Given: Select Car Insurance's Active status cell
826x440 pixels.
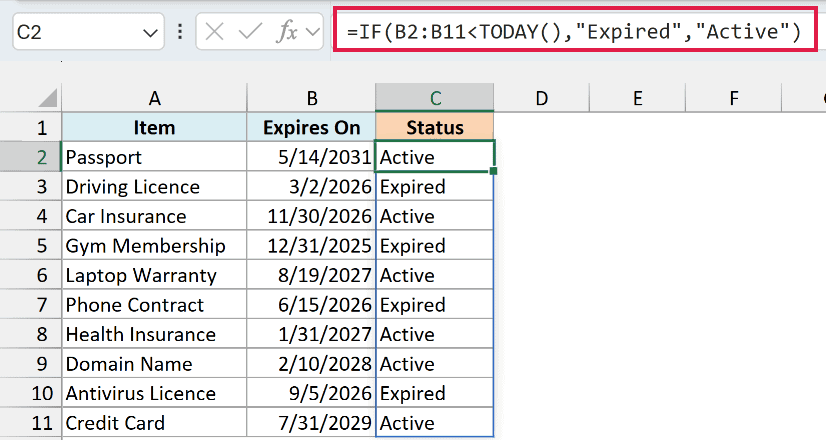Looking at the screenshot, I should tap(435, 216).
